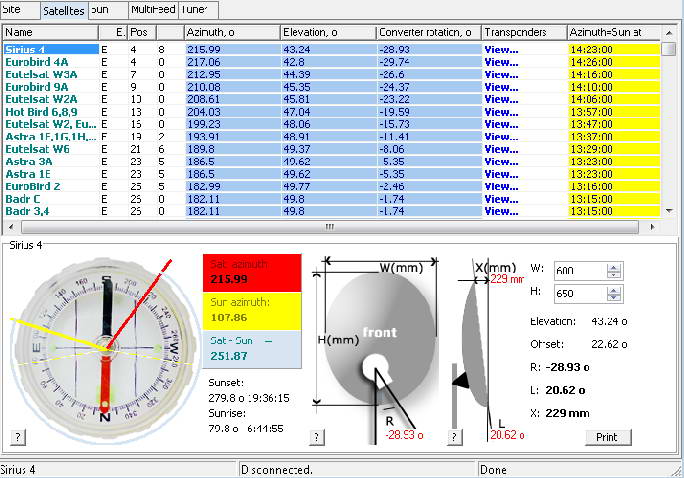Sort by the Elevation column header
This screenshot has height=478, width=684.
[328, 32]
